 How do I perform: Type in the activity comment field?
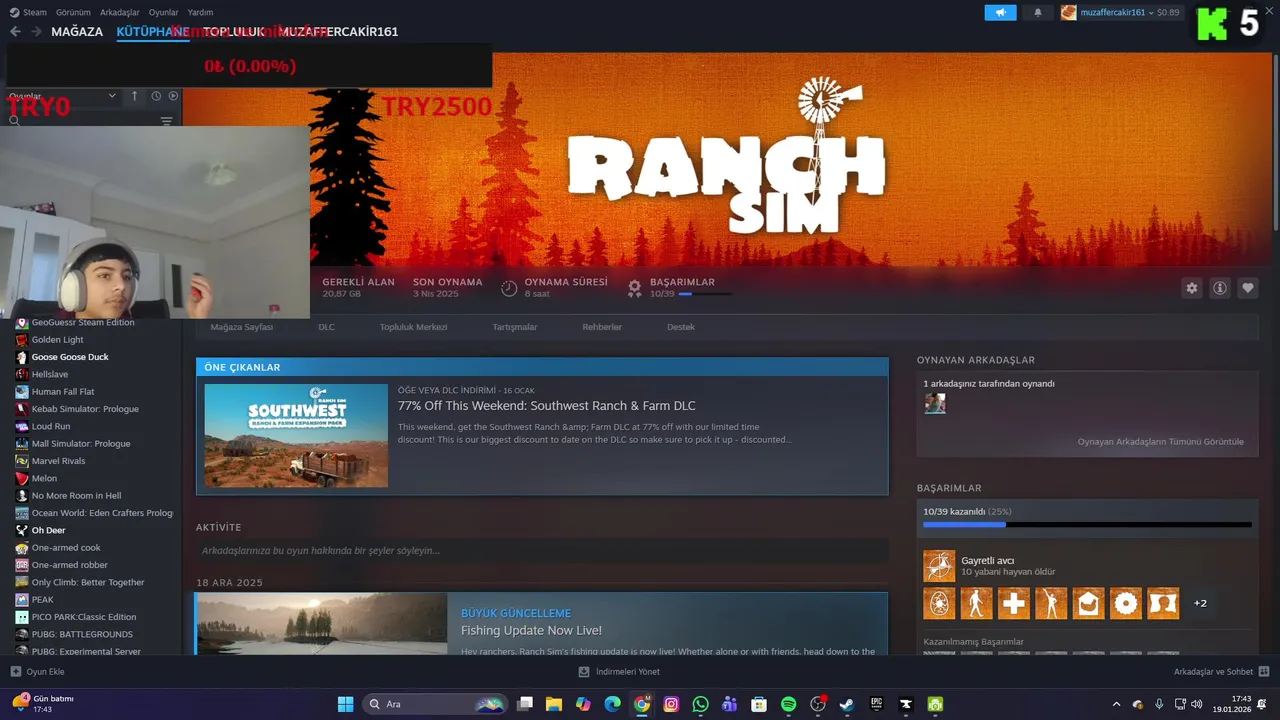pos(542,551)
